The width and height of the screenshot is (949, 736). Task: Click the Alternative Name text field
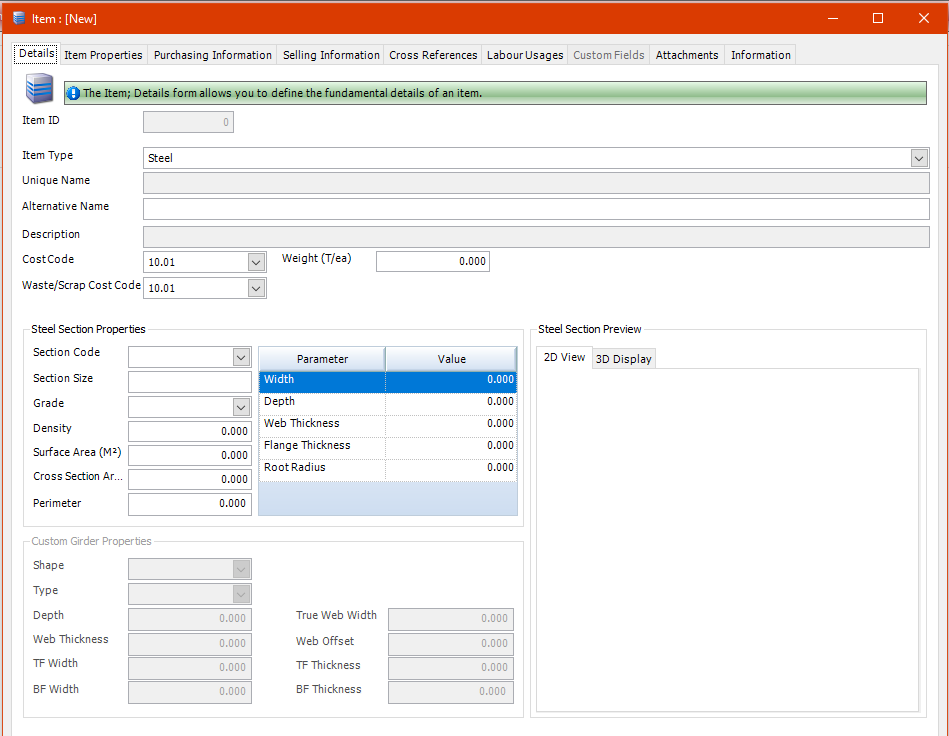(x=536, y=209)
